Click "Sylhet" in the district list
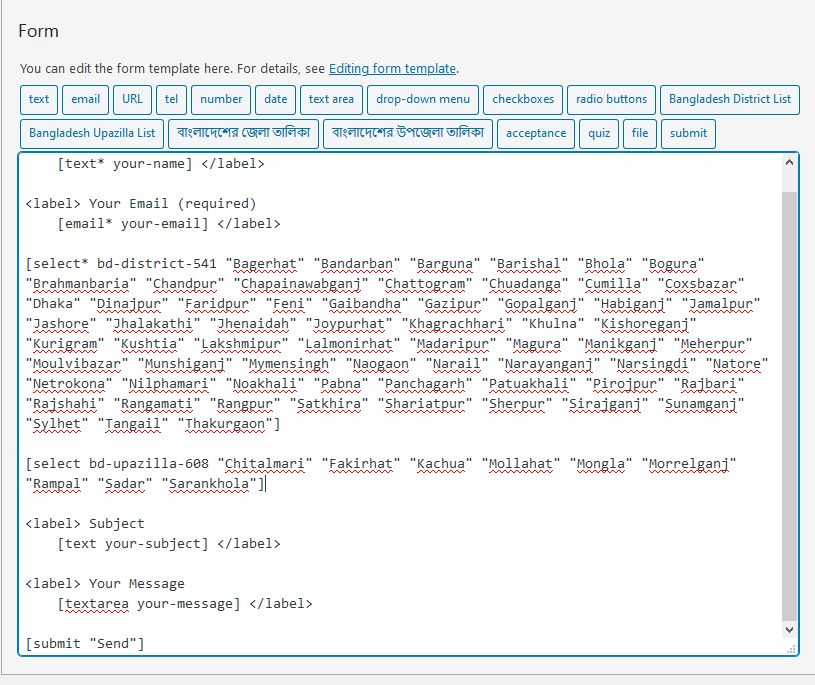815x685 pixels. [x=57, y=424]
